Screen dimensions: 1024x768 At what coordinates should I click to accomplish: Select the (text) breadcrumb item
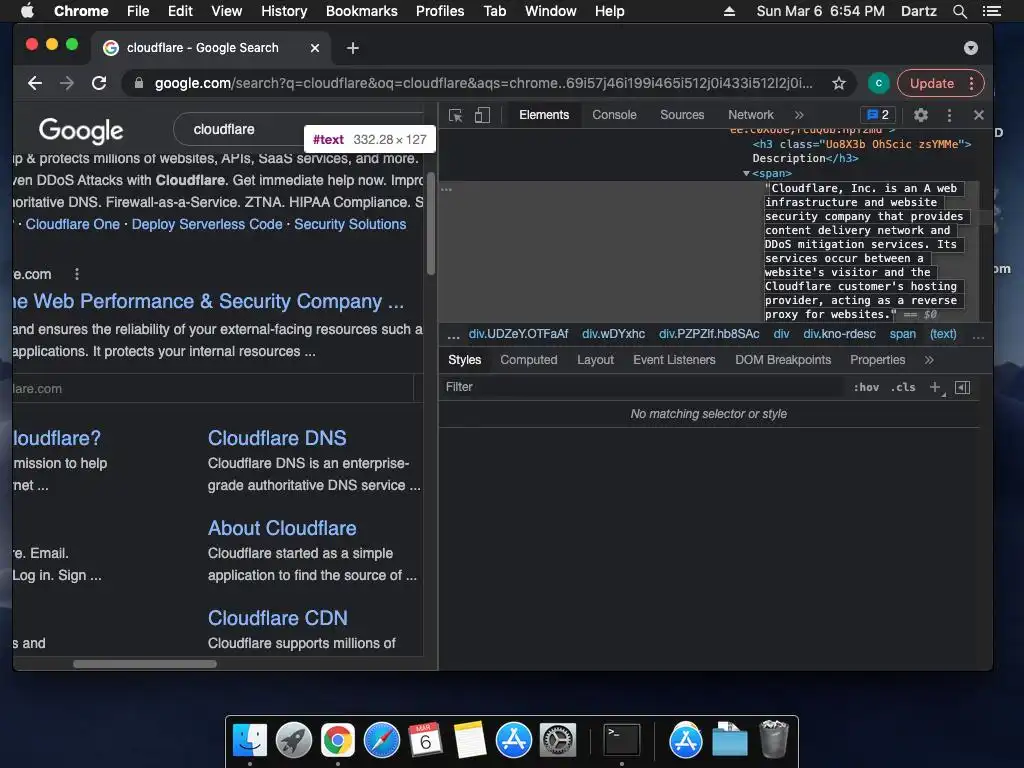coord(943,334)
